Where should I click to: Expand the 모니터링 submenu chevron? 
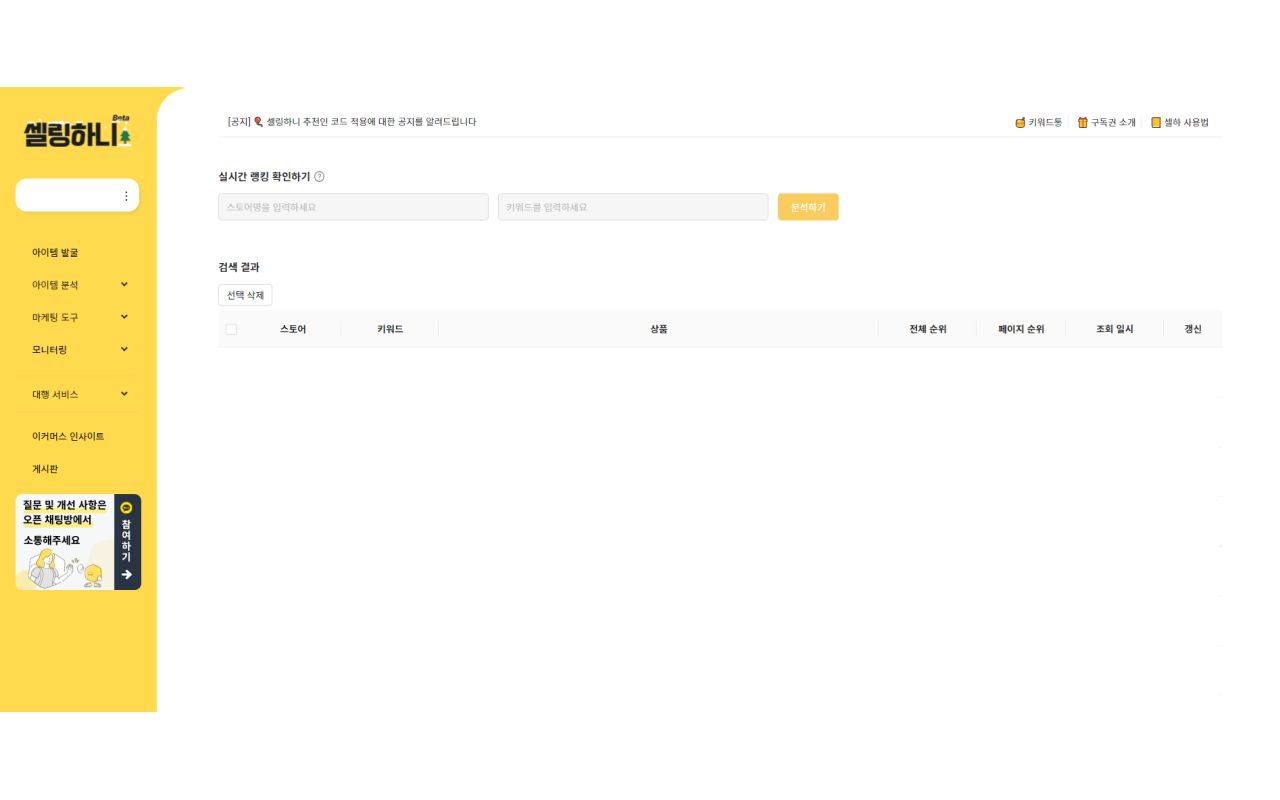pyautogui.click(x=124, y=348)
